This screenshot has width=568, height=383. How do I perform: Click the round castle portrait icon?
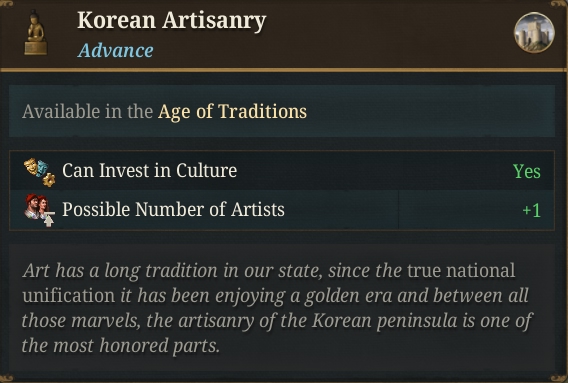click(x=534, y=33)
